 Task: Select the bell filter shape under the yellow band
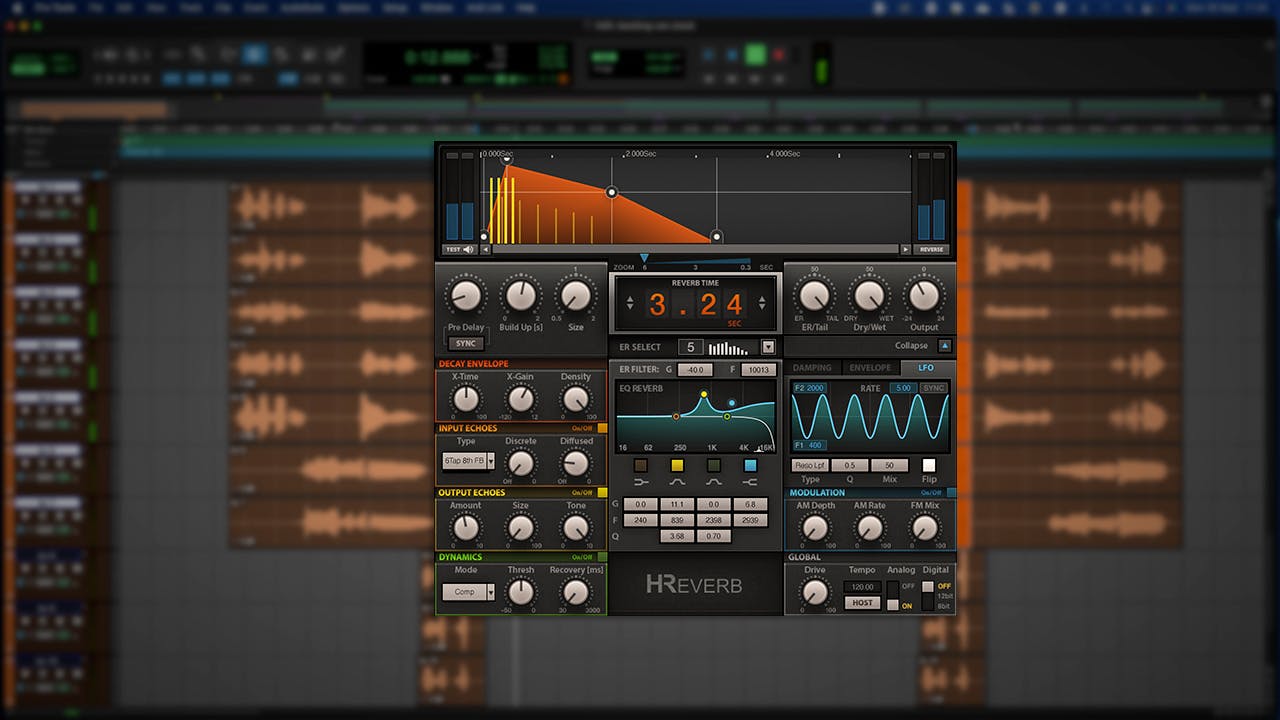tap(677, 482)
